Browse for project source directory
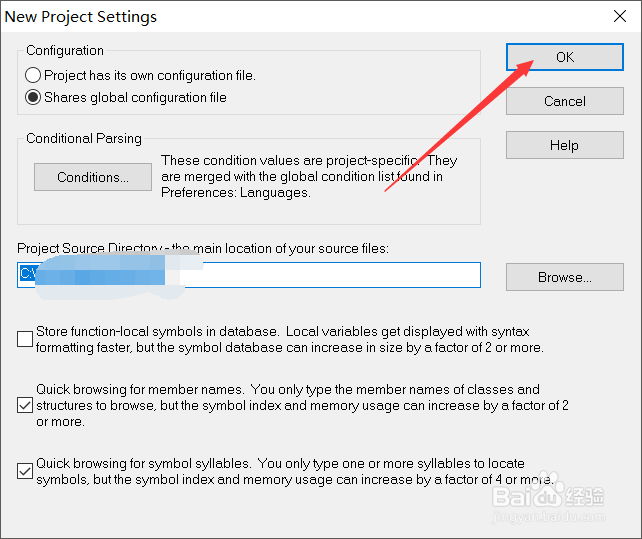 (x=564, y=277)
